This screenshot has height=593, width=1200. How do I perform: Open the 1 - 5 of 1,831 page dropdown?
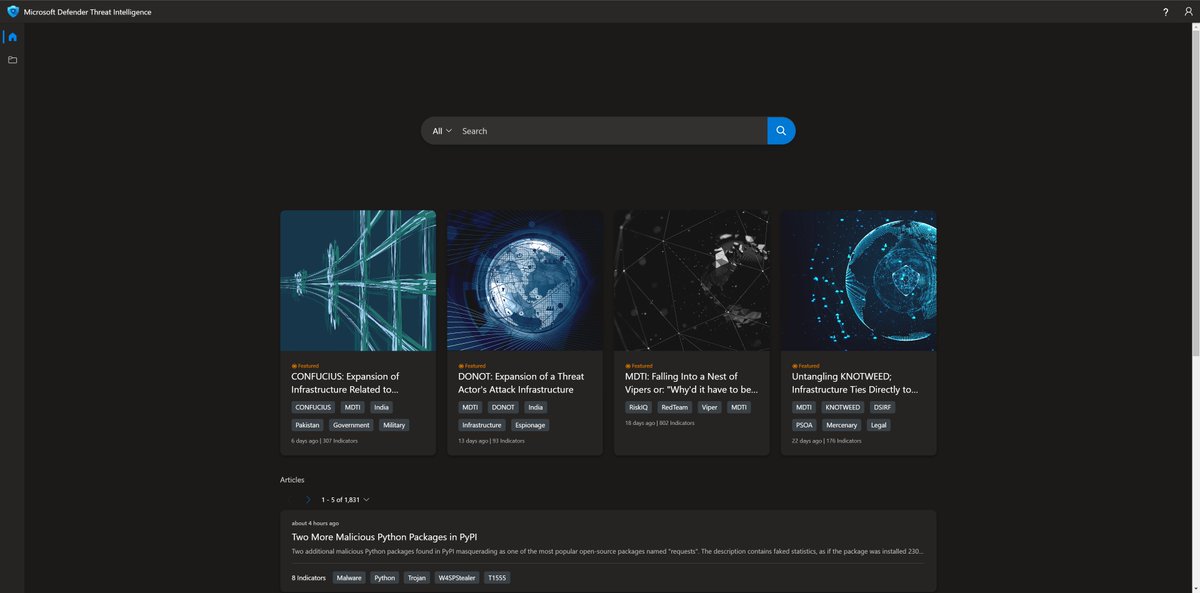pyautogui.click(x=346, y=499)
